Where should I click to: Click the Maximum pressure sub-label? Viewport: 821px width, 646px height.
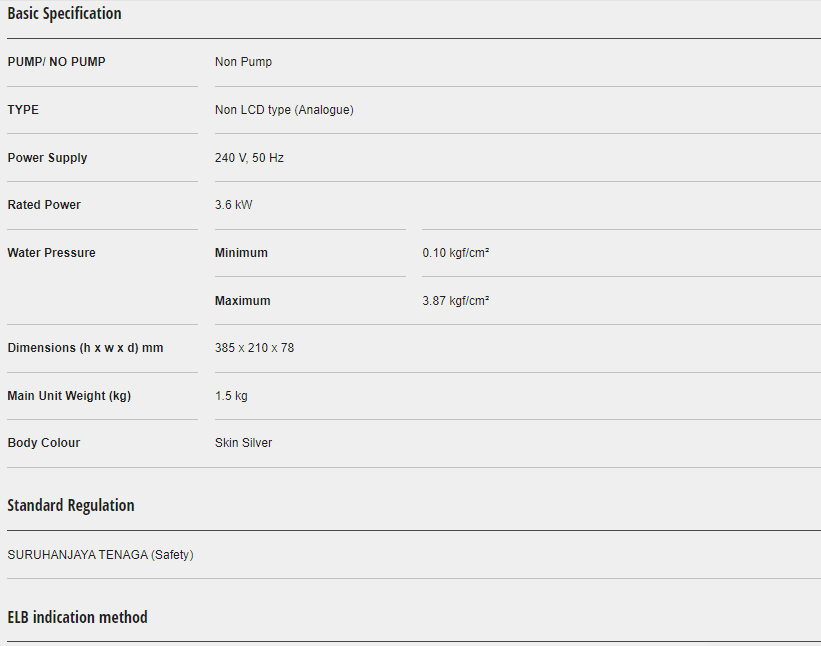(x=242, y=301)
